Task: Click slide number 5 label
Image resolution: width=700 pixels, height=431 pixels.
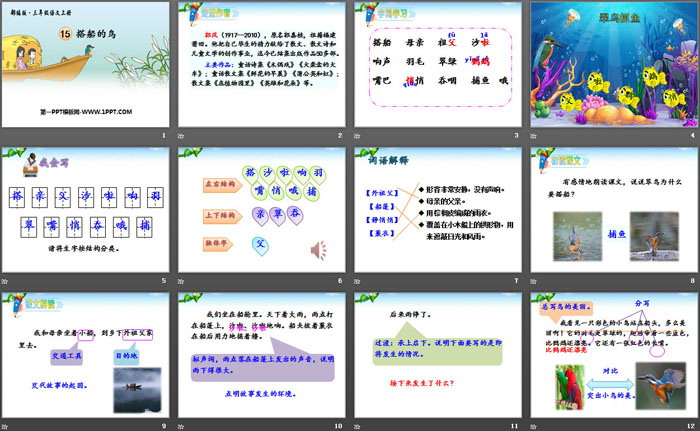Action: coord(164,281)
